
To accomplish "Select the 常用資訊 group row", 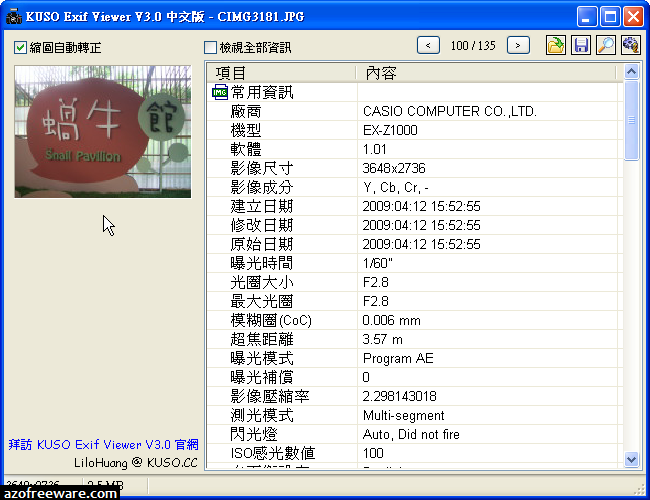I will 415,92.
